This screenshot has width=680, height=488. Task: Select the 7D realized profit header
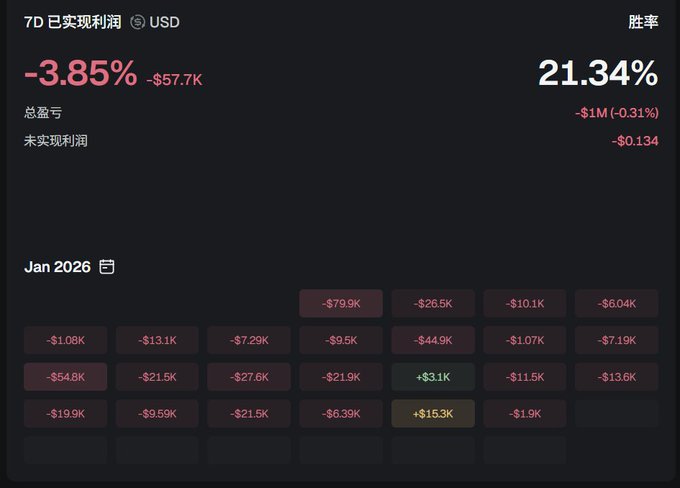72,21
